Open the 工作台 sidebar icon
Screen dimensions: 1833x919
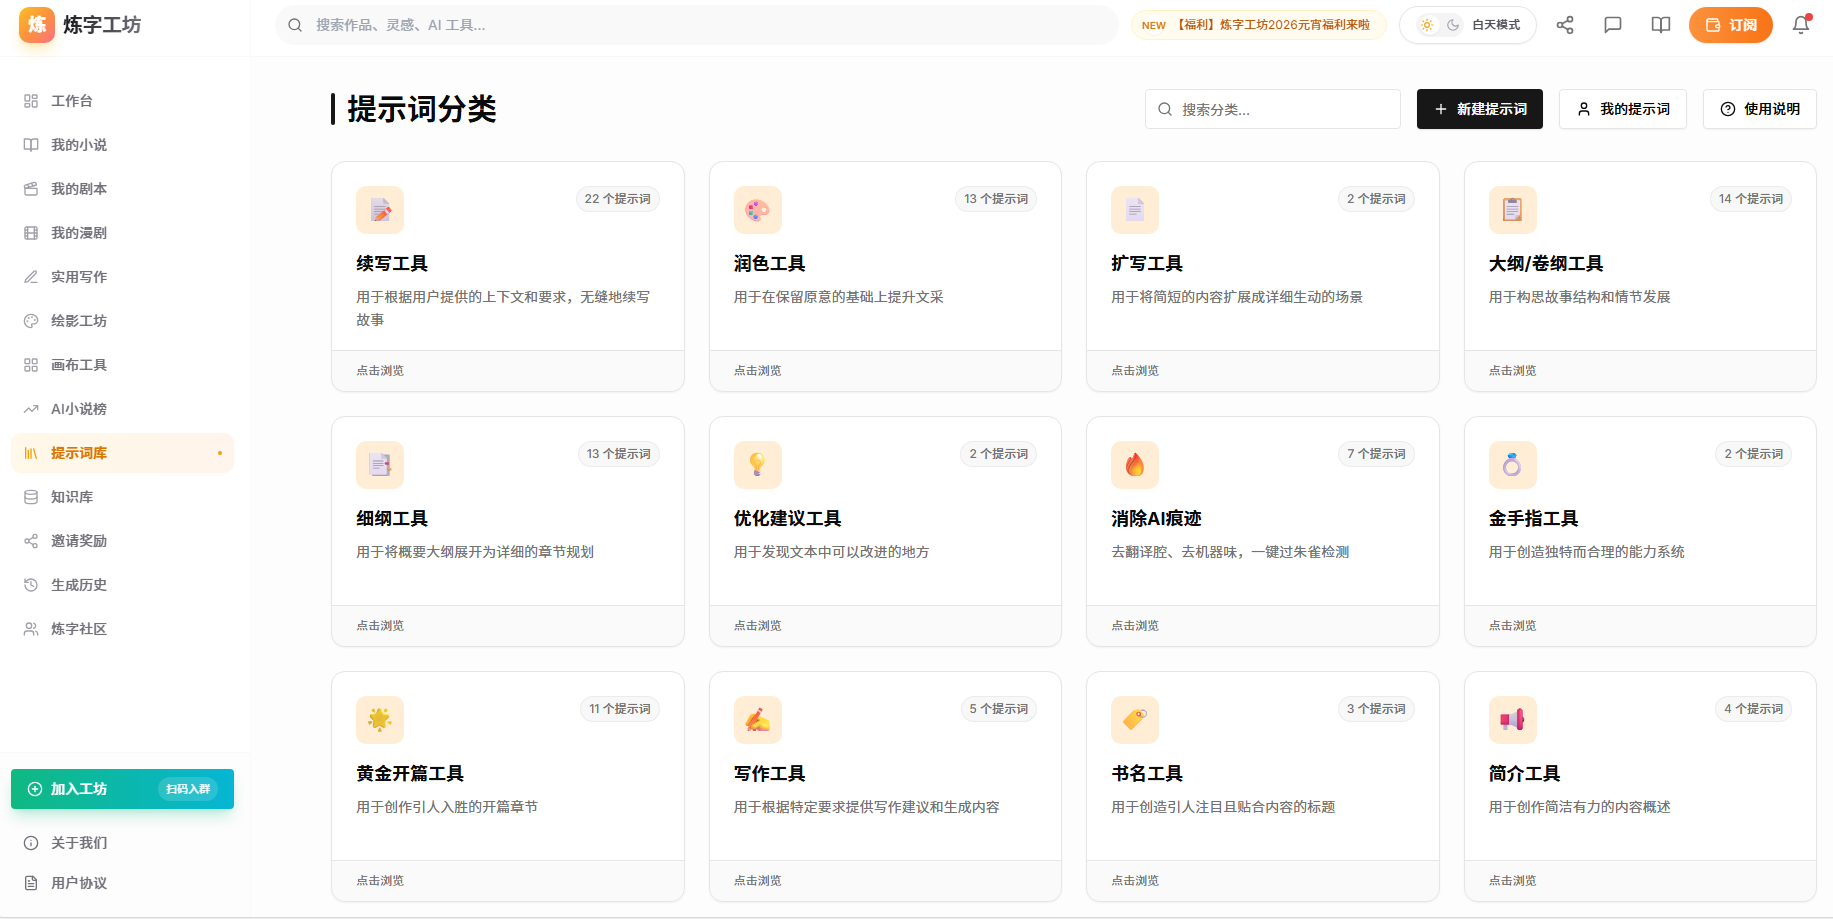[x=70, y=100]
